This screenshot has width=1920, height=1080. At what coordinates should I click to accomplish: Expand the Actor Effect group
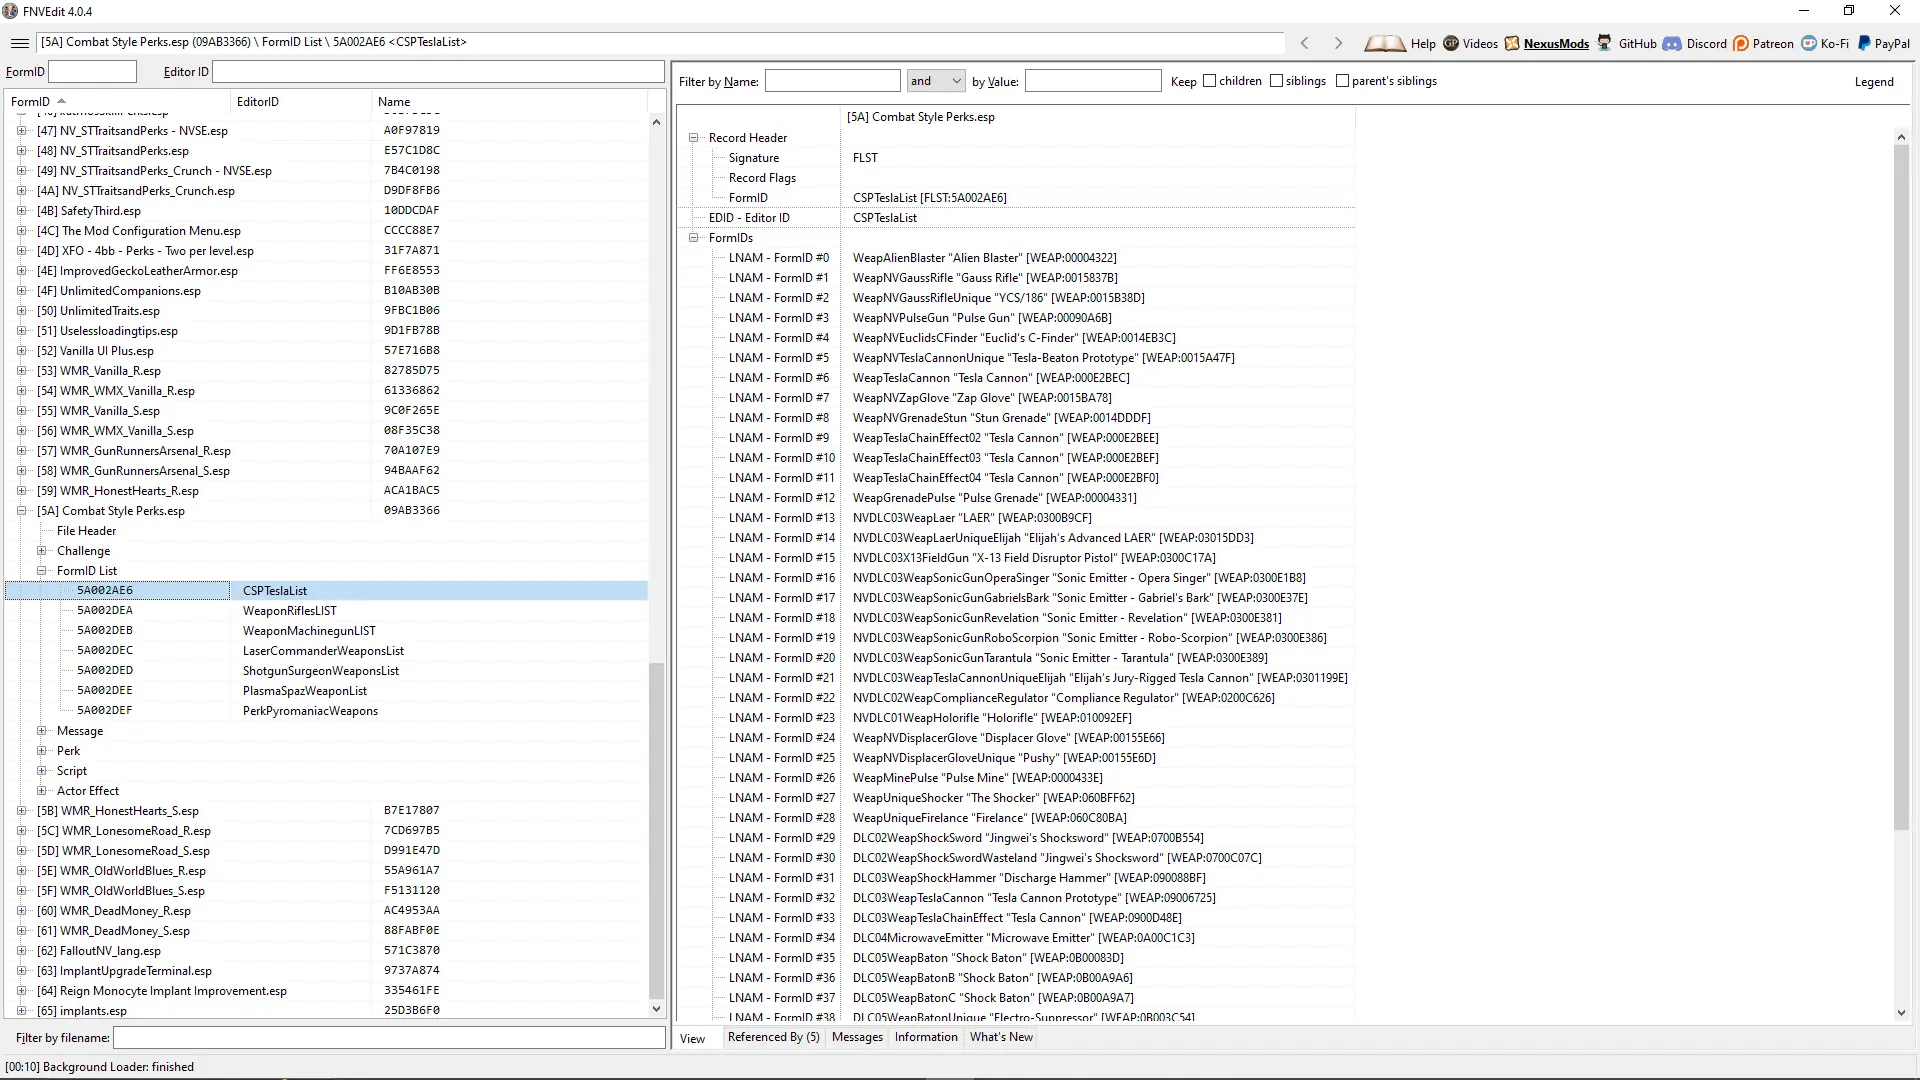coord(42,791)
